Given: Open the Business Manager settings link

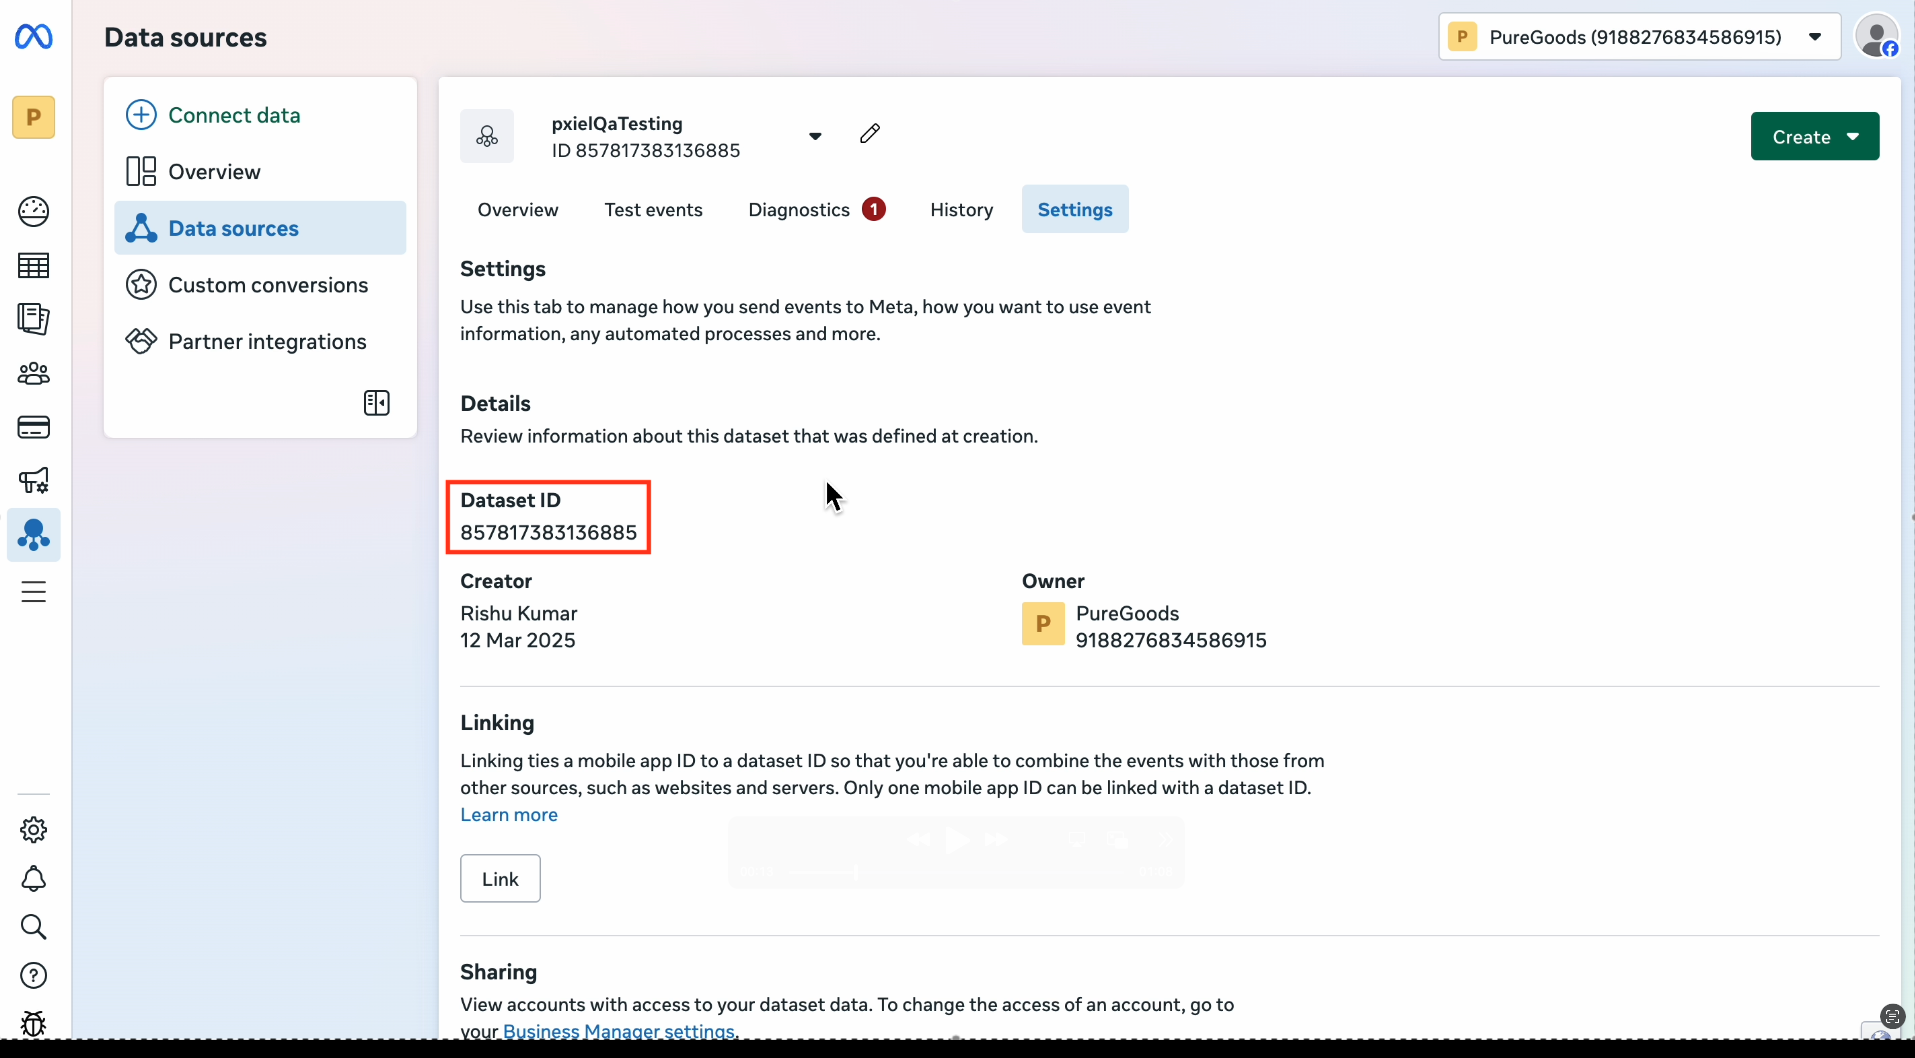Looking at the screenshot, I should (x=620, y=1031).
